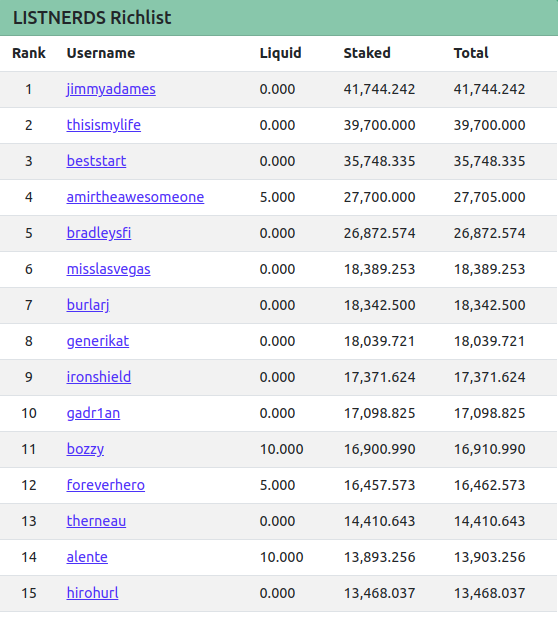Select misslasvegas username link
The image size is (558, 617).
(x=108, y=269)
